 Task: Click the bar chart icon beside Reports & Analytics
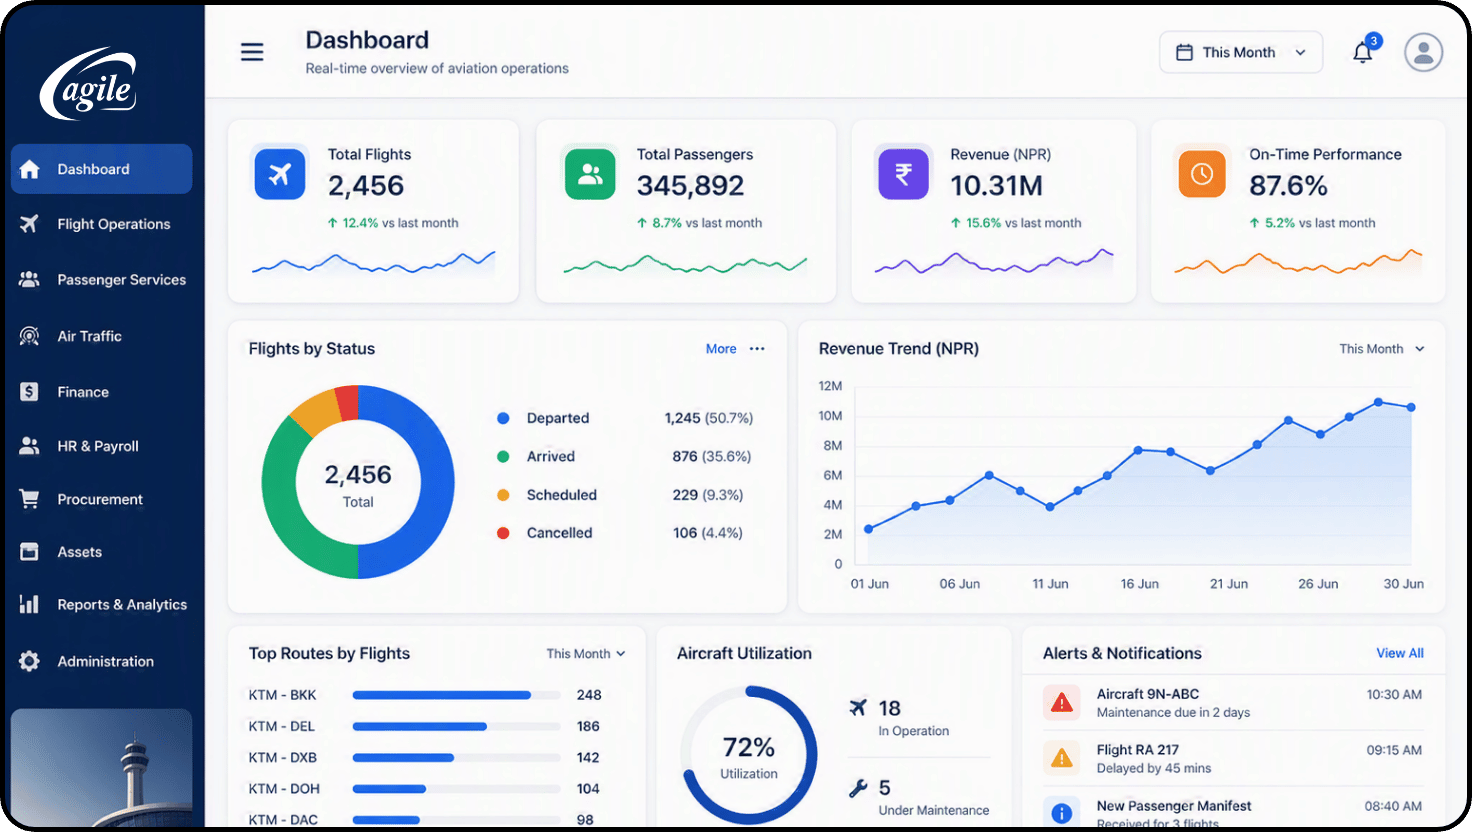pyautogui.click(x=30, y=604)
